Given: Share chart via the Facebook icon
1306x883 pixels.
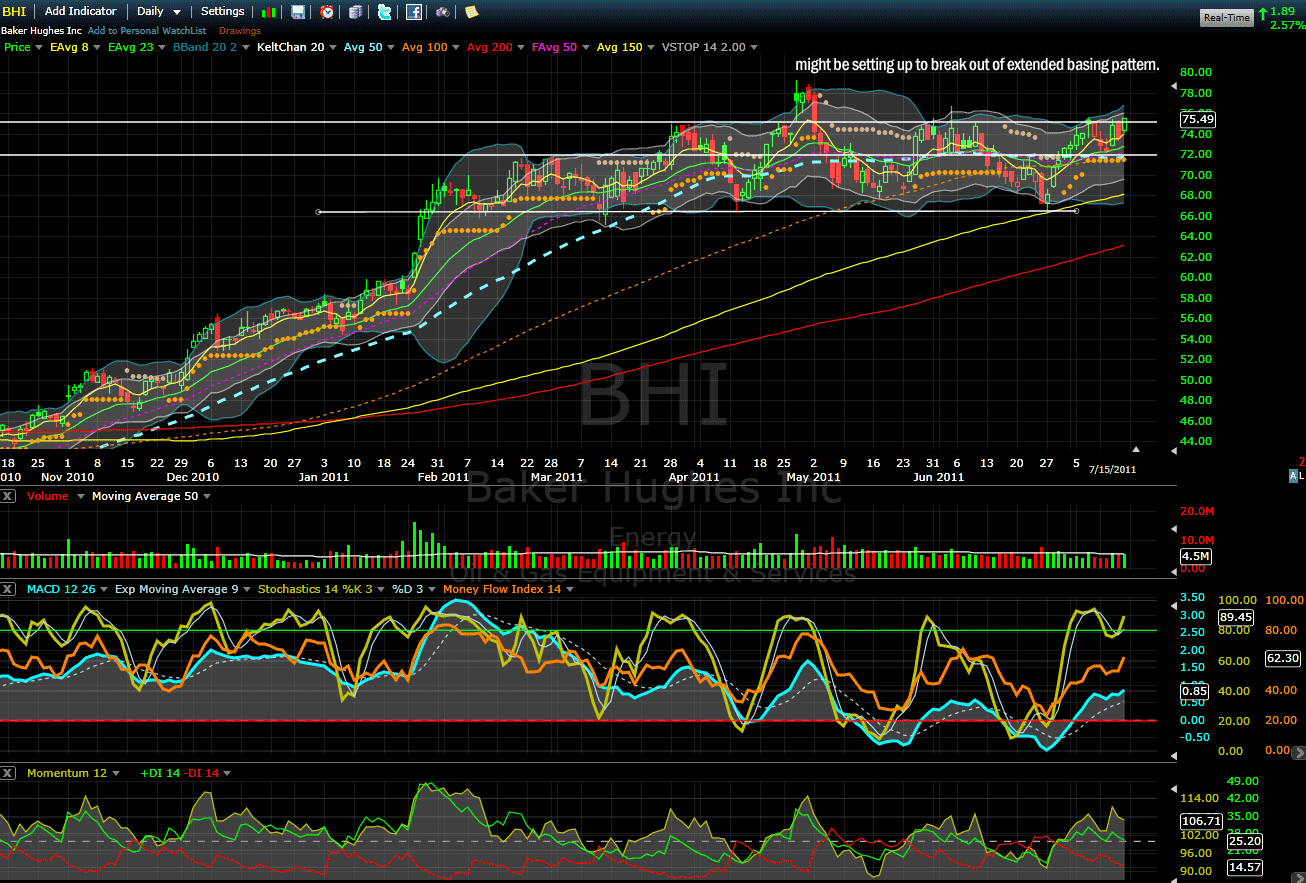Looking at the screenshot, I should 414,12.
